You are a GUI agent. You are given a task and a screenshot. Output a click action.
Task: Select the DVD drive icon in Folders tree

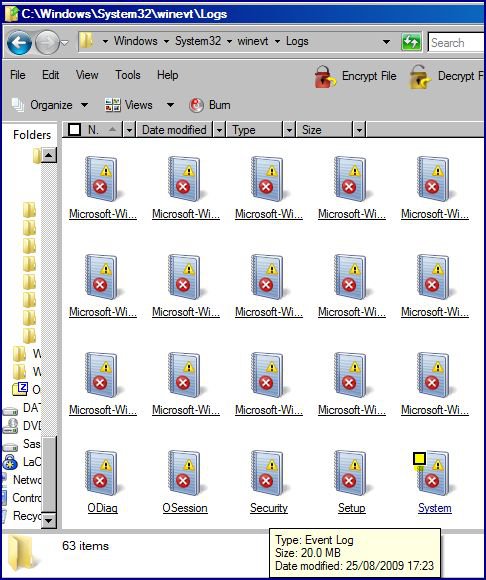pos(10,426)
